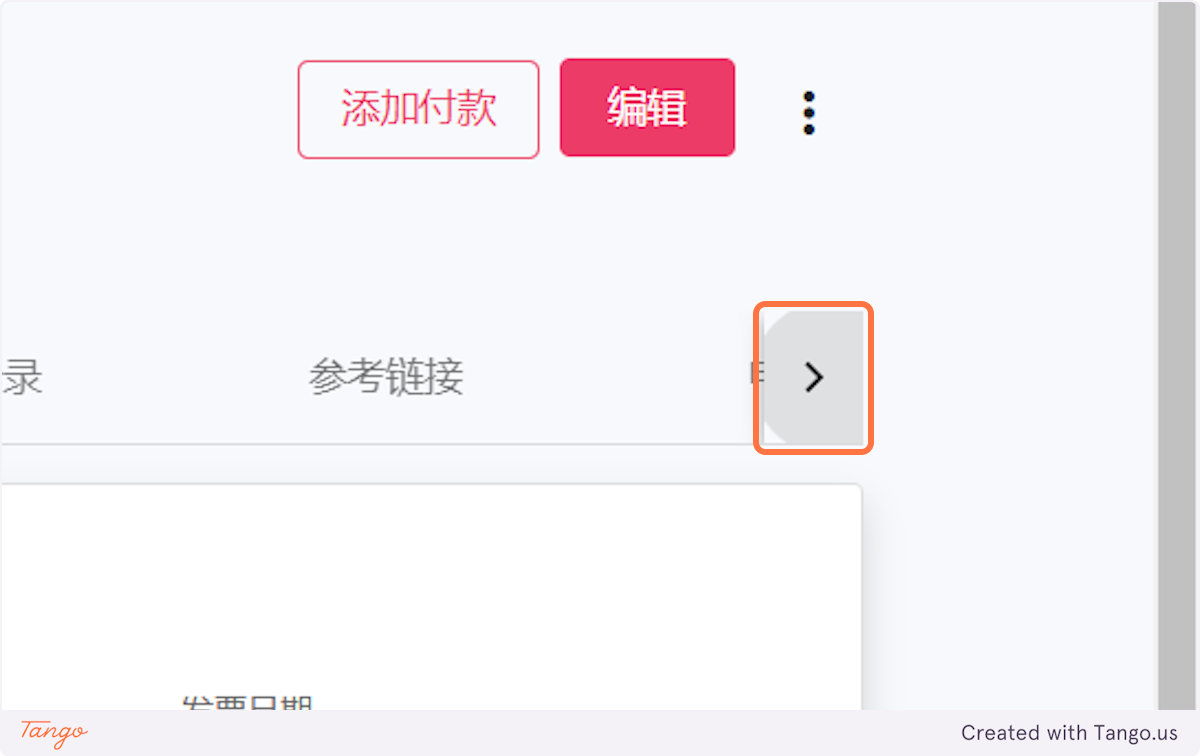Switch to the partially visible 录 tab

tap(21, 378)
